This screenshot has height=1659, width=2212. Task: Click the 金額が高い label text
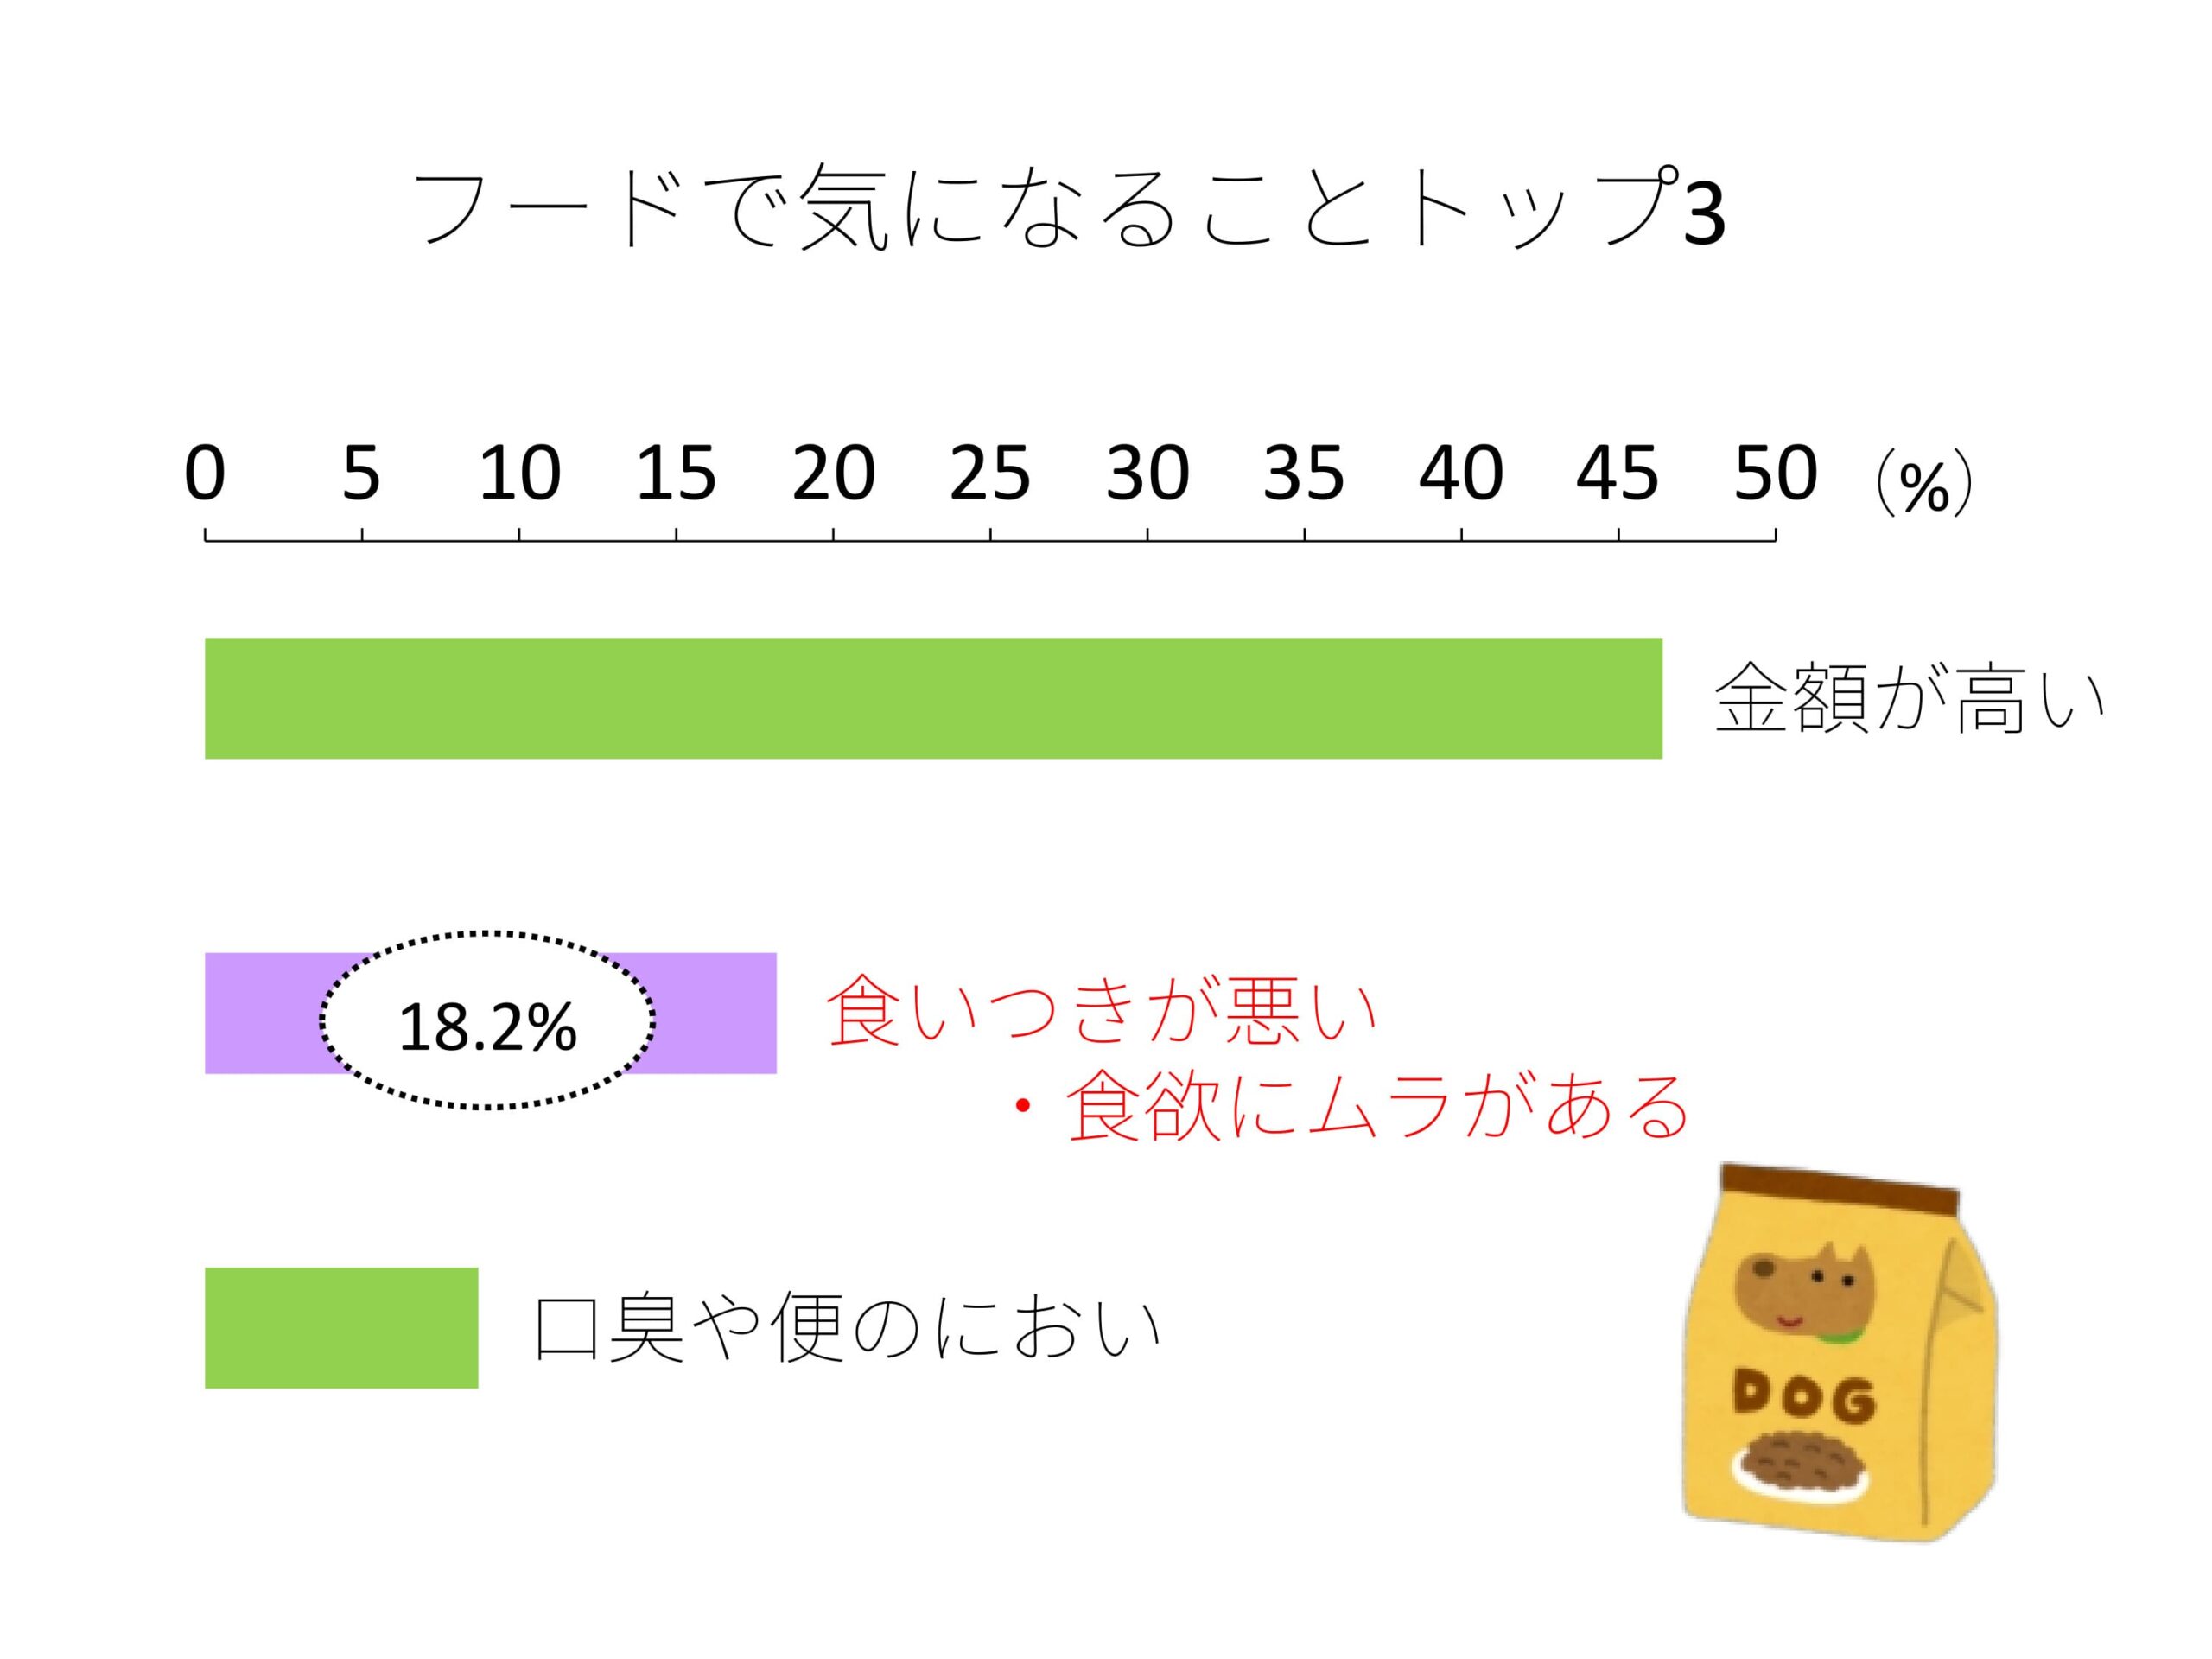point(1909,700)
